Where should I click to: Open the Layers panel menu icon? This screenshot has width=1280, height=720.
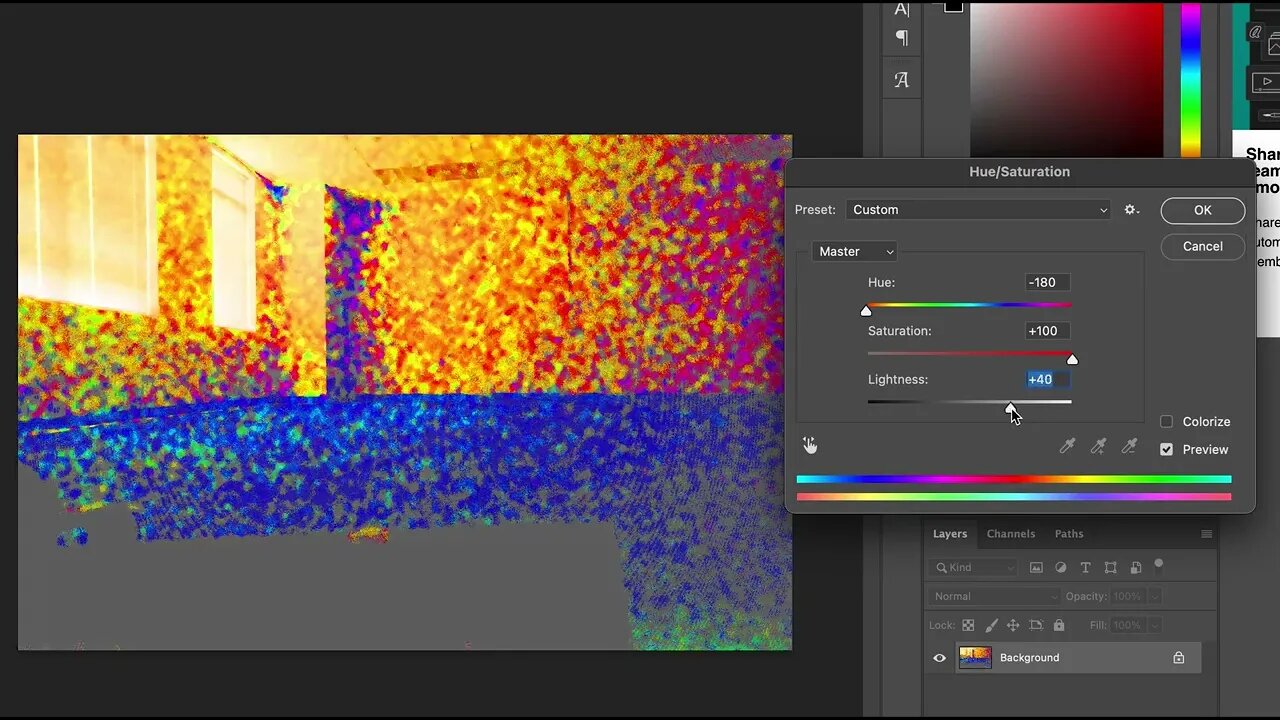(1207, 534)
